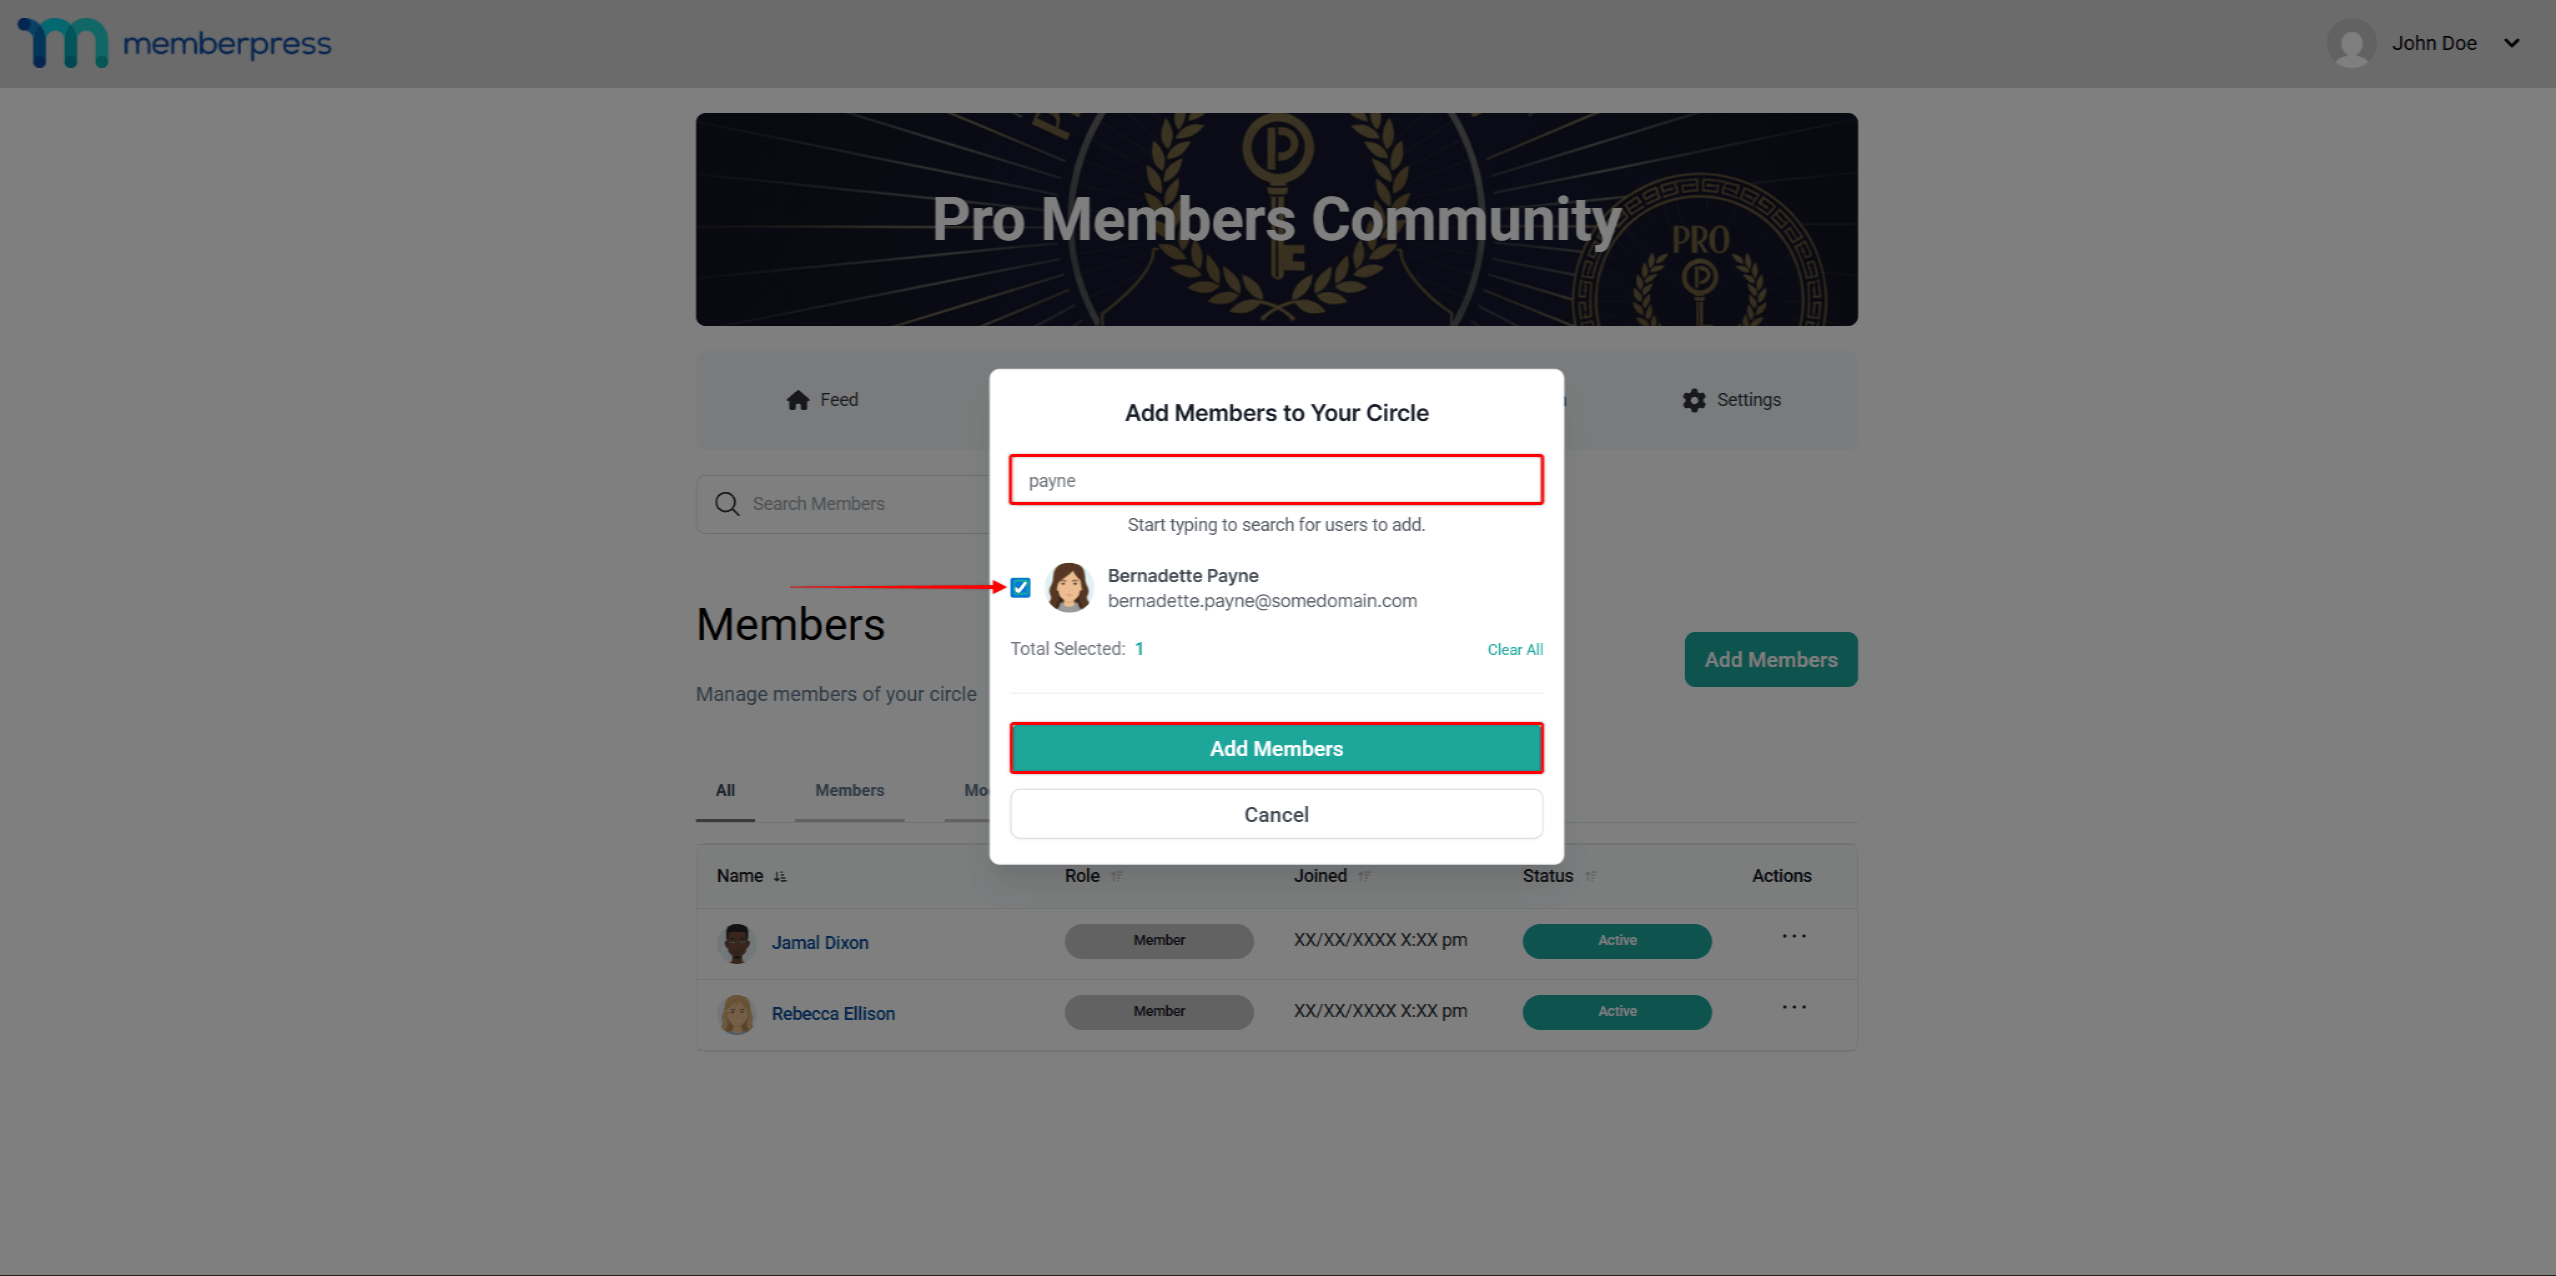Open Jamal Dixon's profile link
The width and height of the screenshot is (2556, 1276).
[x=820, y=943]
